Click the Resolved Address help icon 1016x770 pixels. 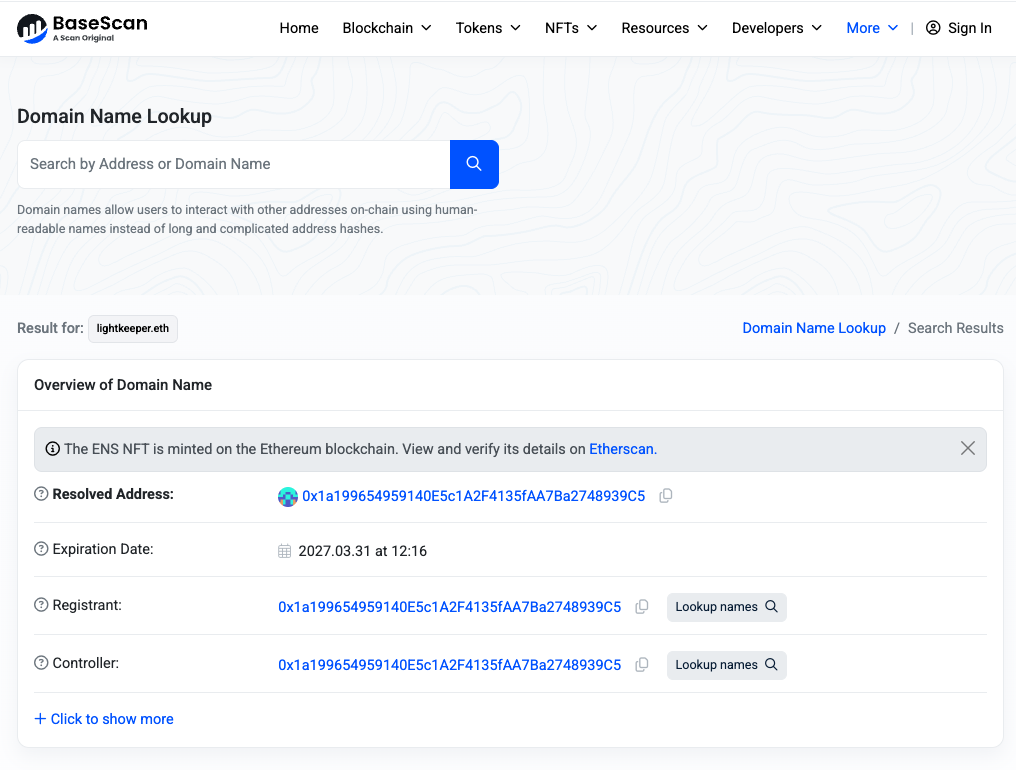pyautogui.click(x=41, y=494)
